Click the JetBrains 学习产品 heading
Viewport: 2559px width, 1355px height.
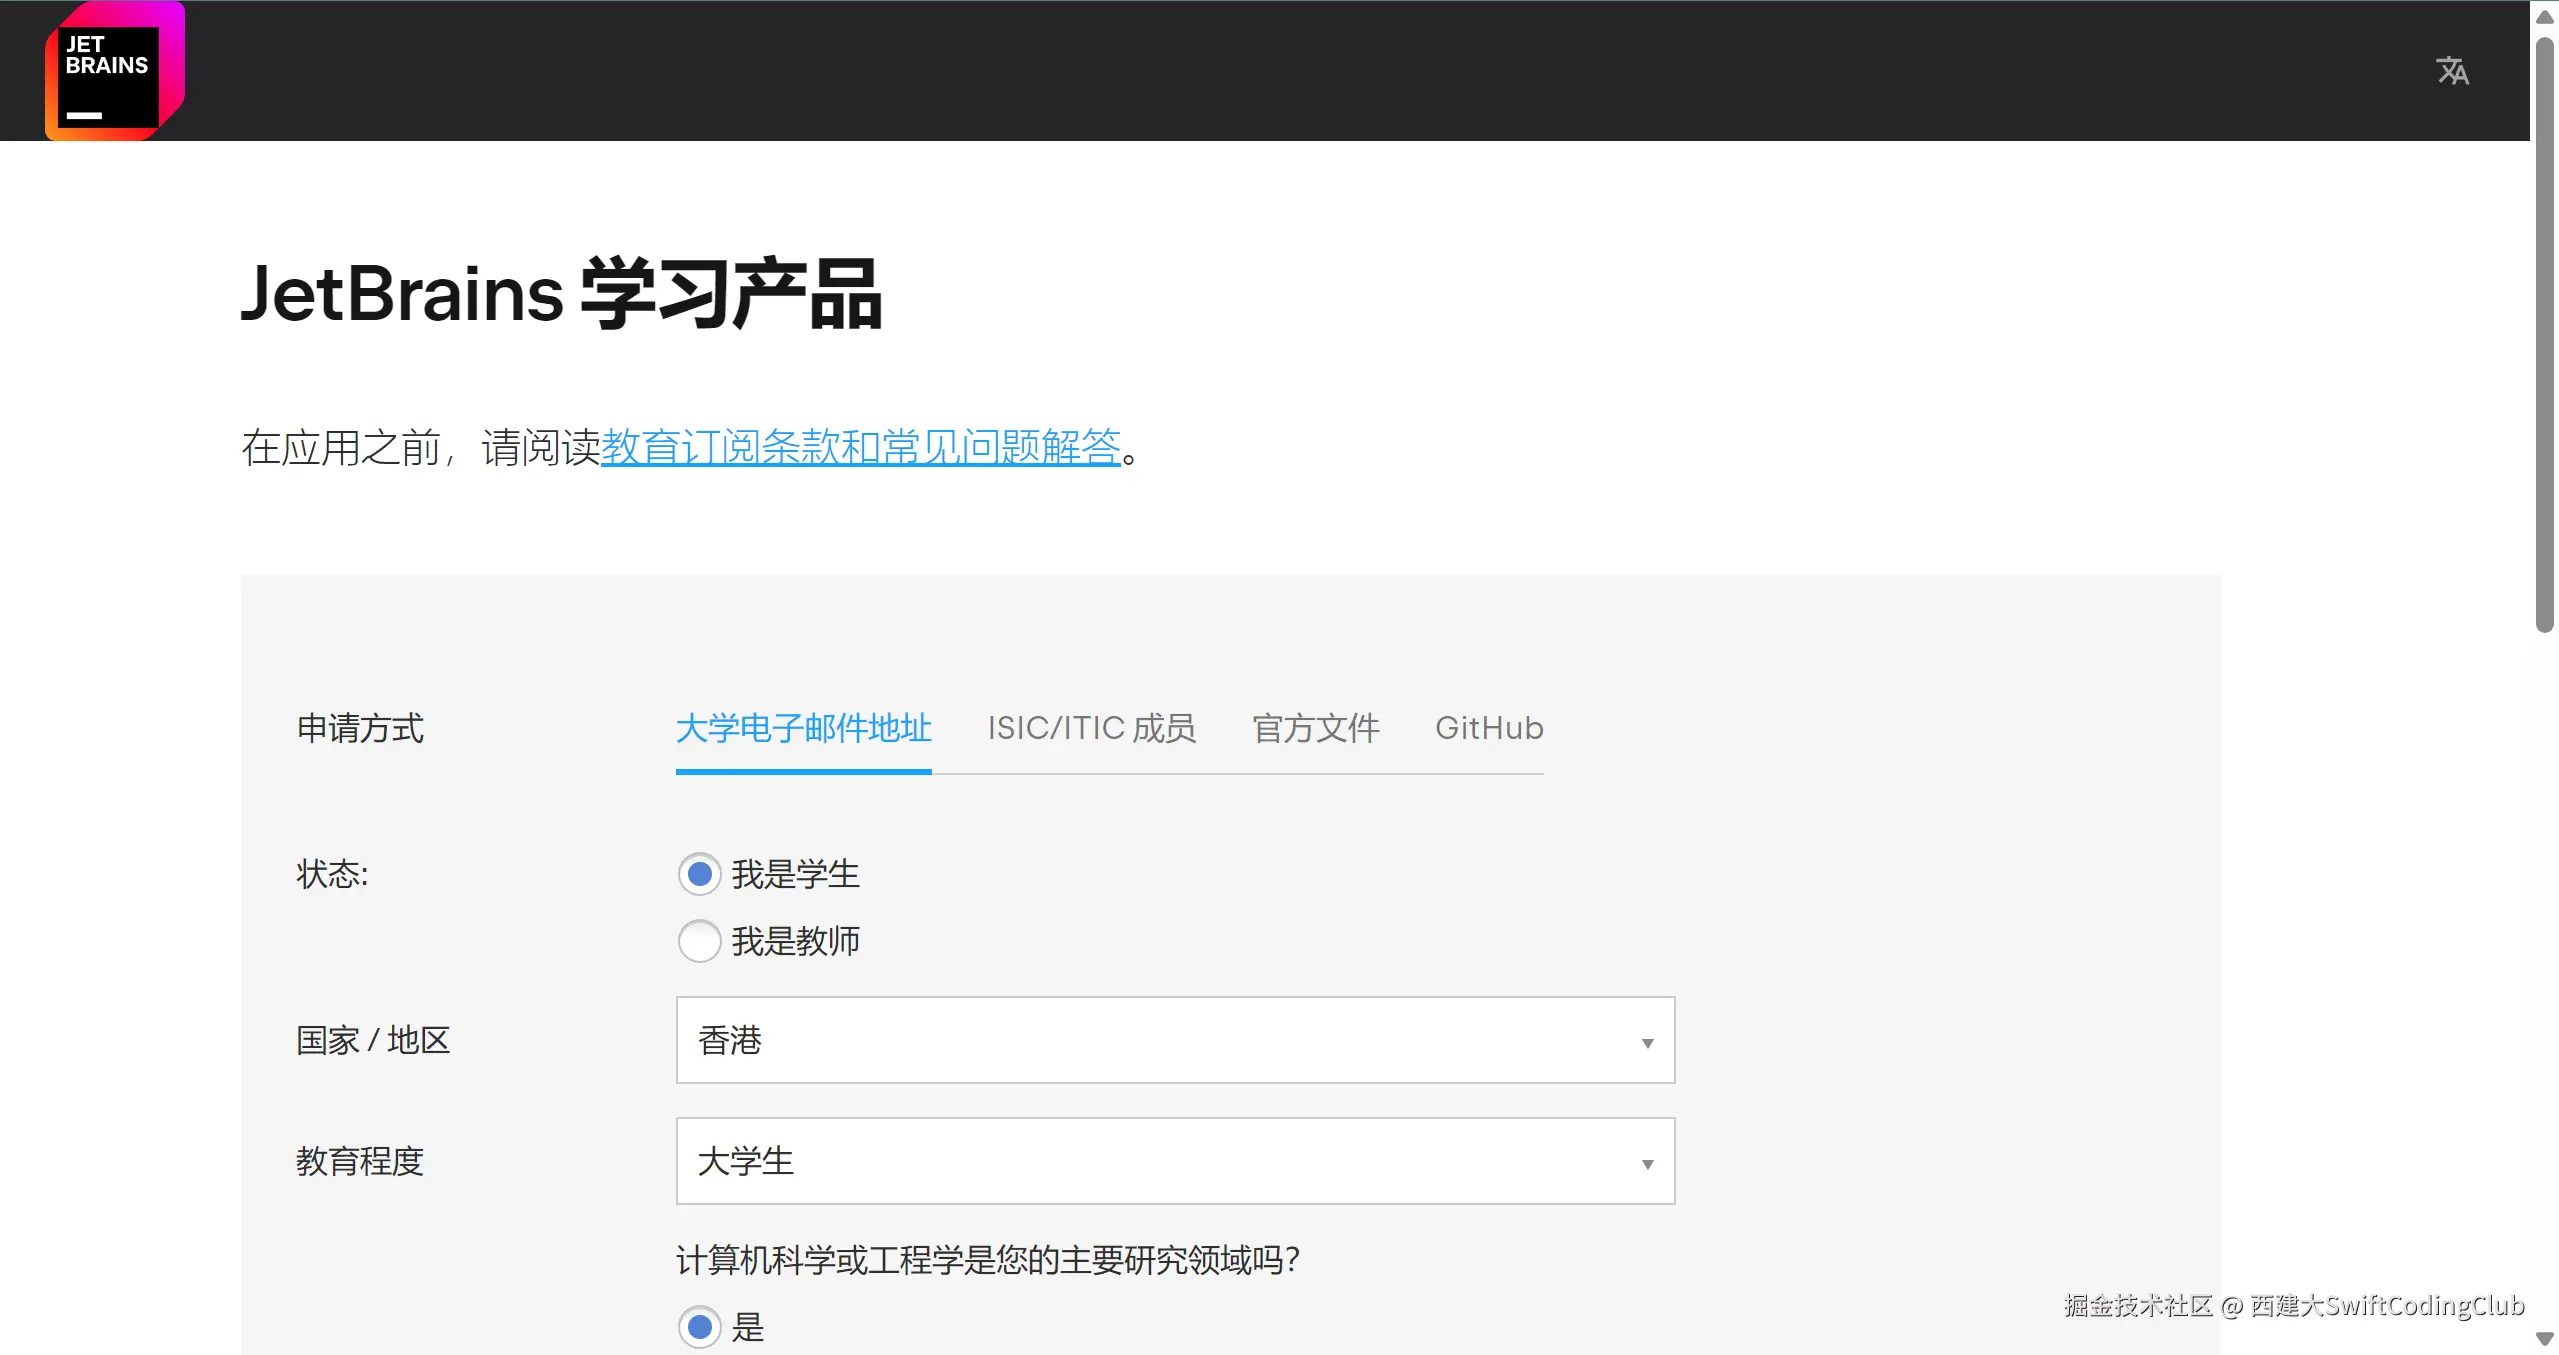(x=560, y=294)
